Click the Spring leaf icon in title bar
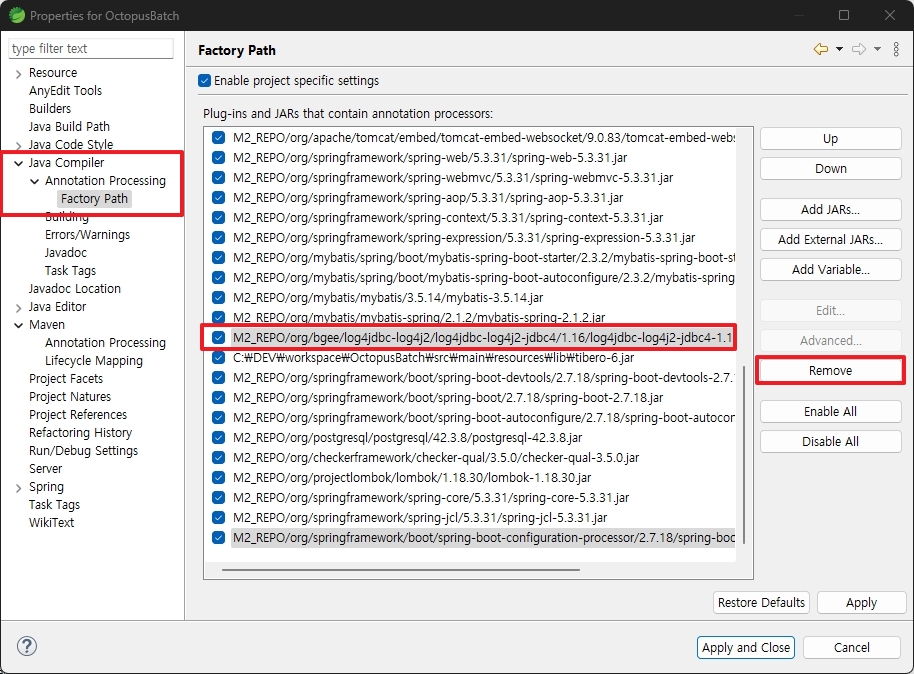Screen dimensions: 914x674 (17, 15)
